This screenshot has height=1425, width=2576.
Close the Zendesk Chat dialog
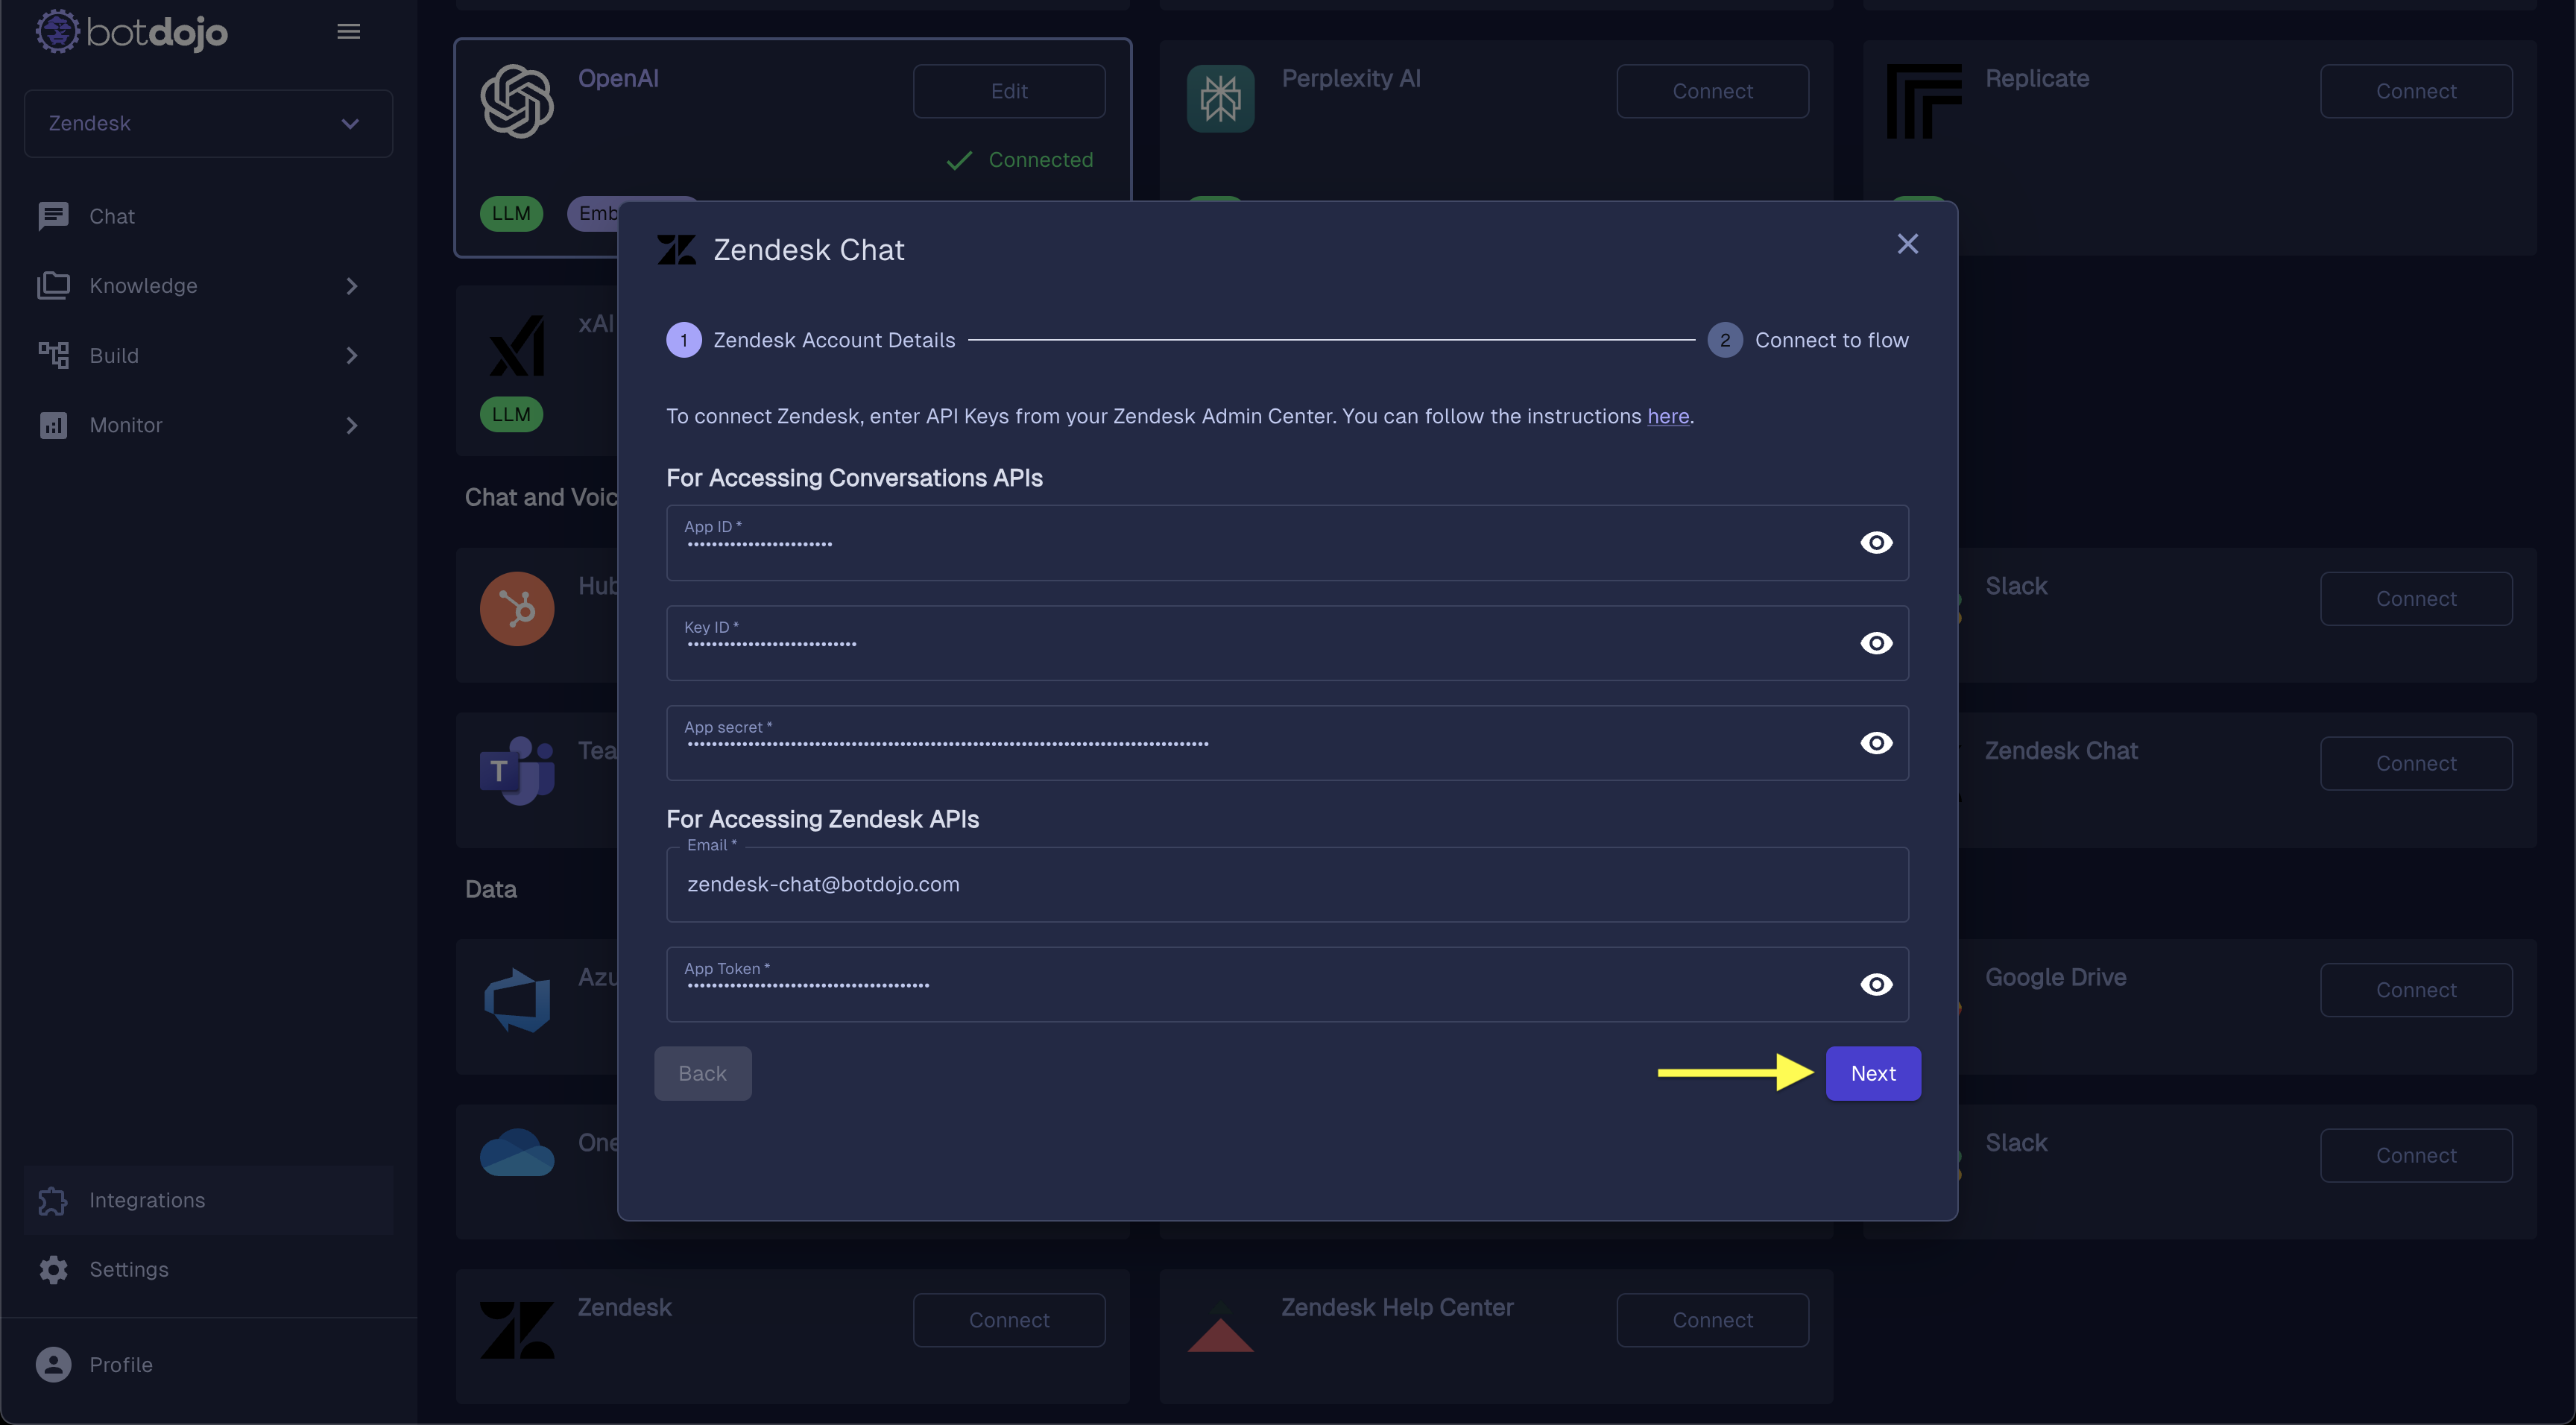tap(1907, 244)
